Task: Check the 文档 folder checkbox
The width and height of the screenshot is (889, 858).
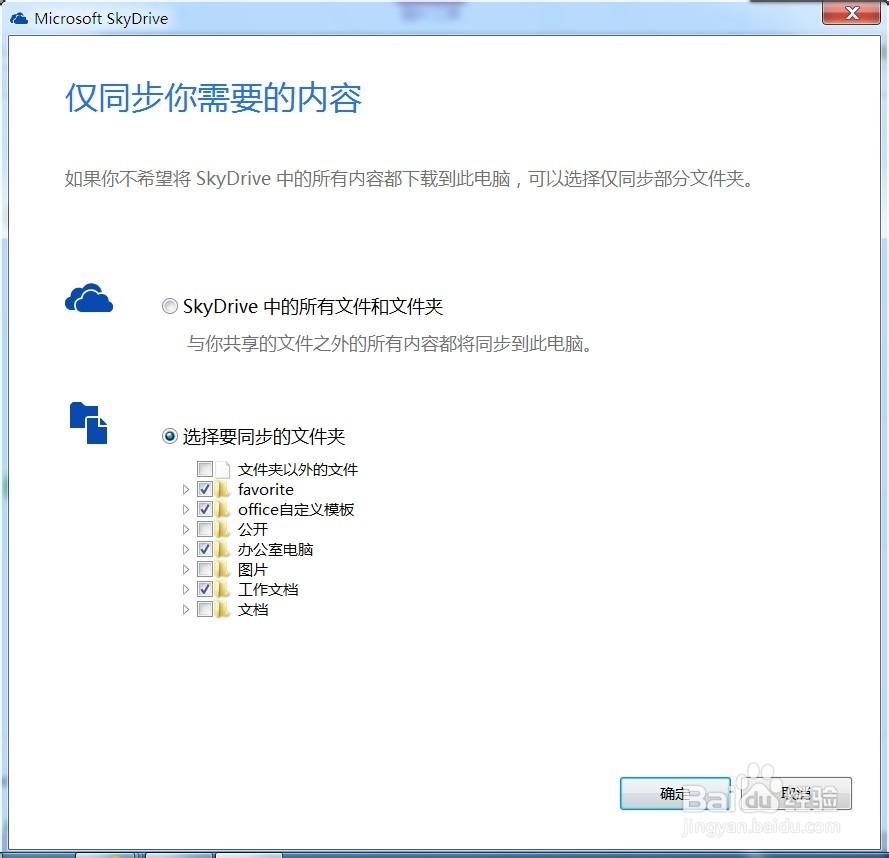Action: tap(205, 610)
